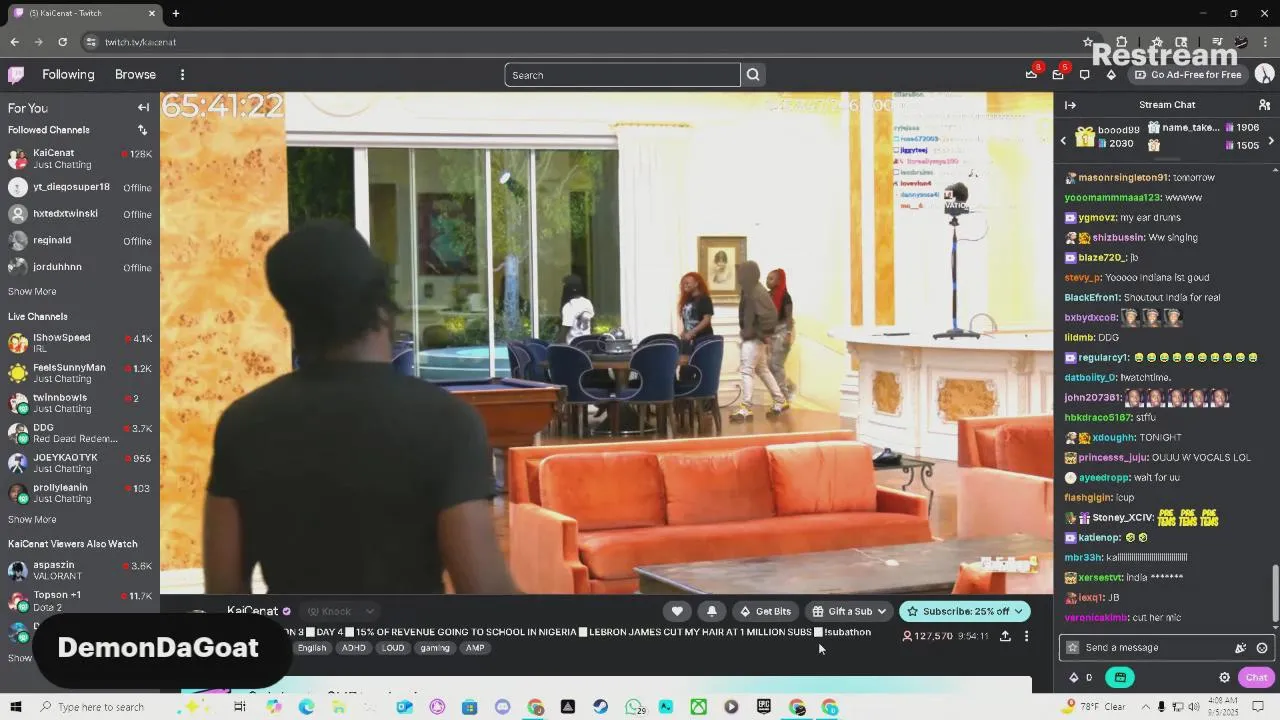The width and height of the screenshot is (1280, 720).
Task: Show previous gift leaderboard entry
Action: pos(1063,141)
